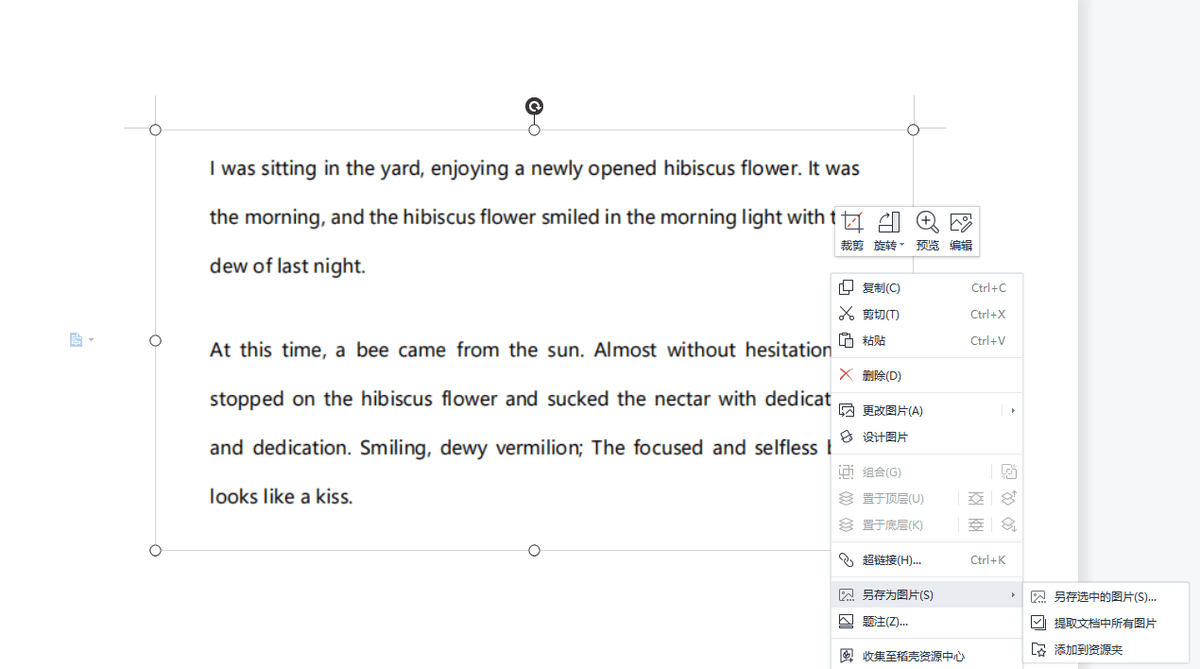This screenshot has width=1200, height=669.
Task: Select the crop (裁剪) tool
Action: [x=852, y=231]
